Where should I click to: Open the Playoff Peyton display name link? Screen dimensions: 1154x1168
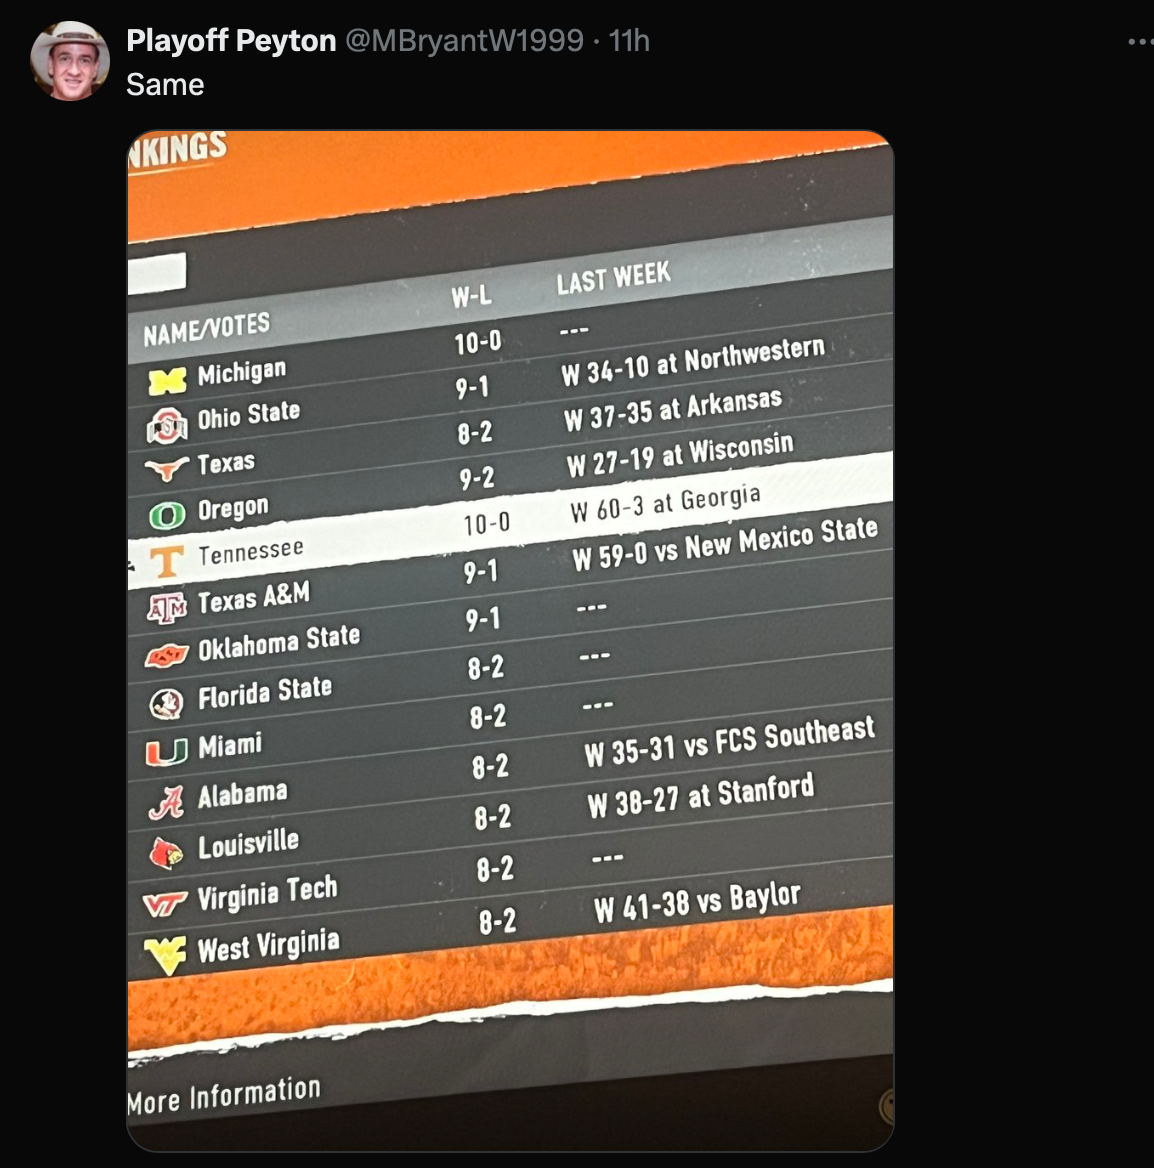[x=231, y=40]
